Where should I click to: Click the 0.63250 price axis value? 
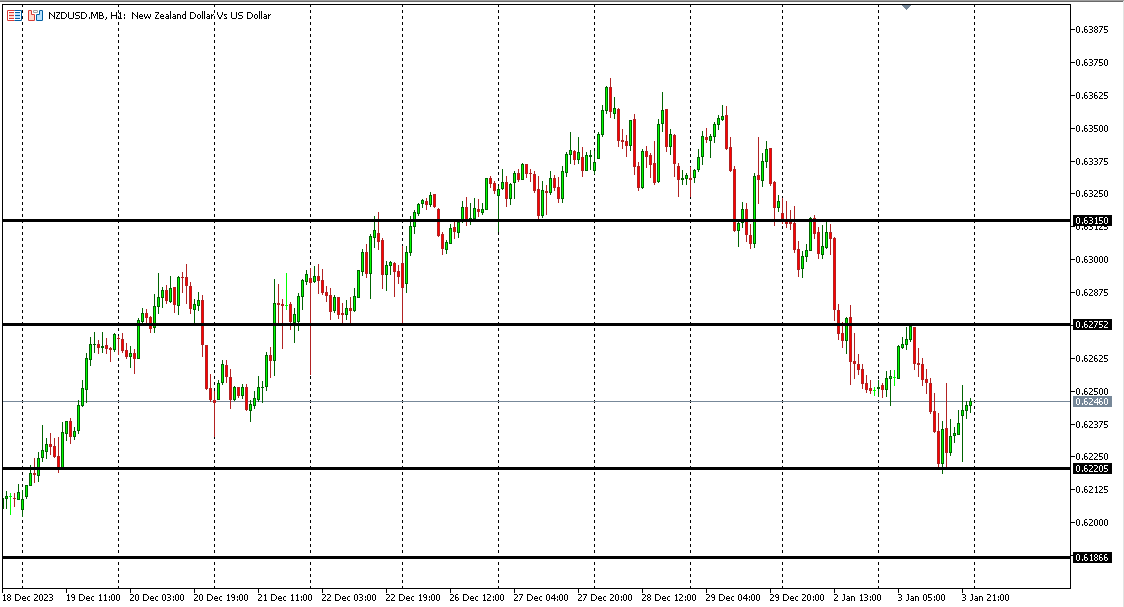[1092, 193]
